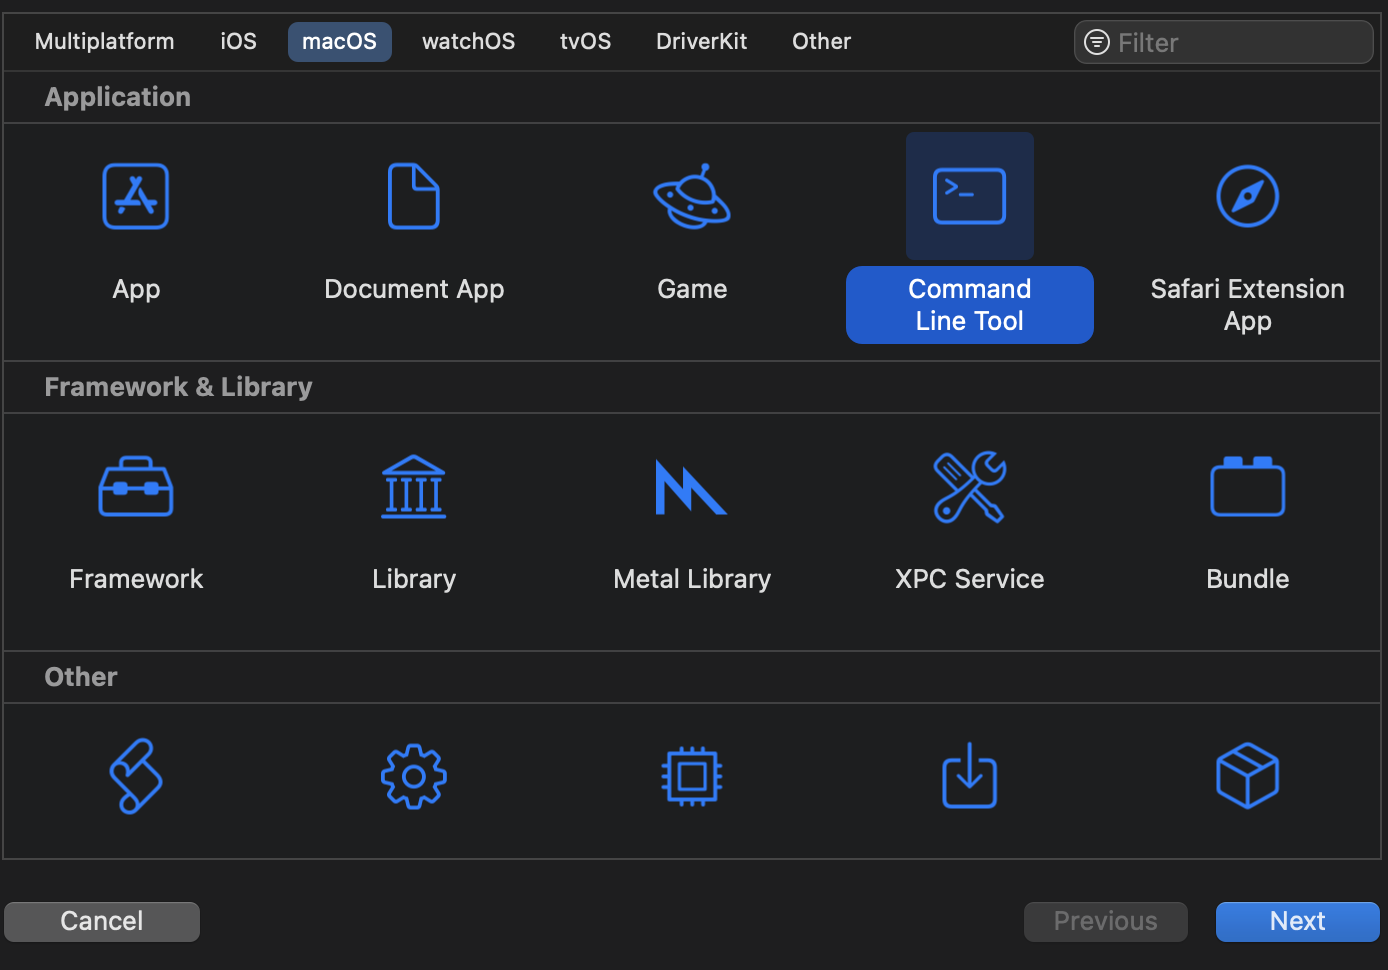This screenshot has height=970, width=1388.
Task: Select the XPC Service tools icon
Action: (x=970, y=487)
